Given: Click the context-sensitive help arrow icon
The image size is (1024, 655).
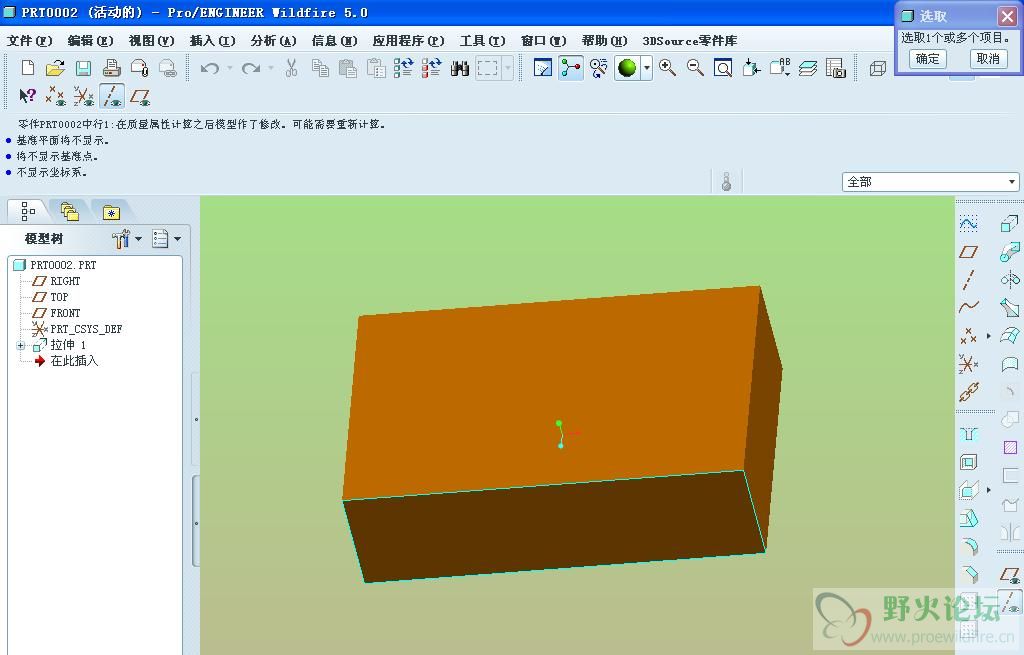Looking at the screenshot, I should pyautogui.click(x=27, y=97).
